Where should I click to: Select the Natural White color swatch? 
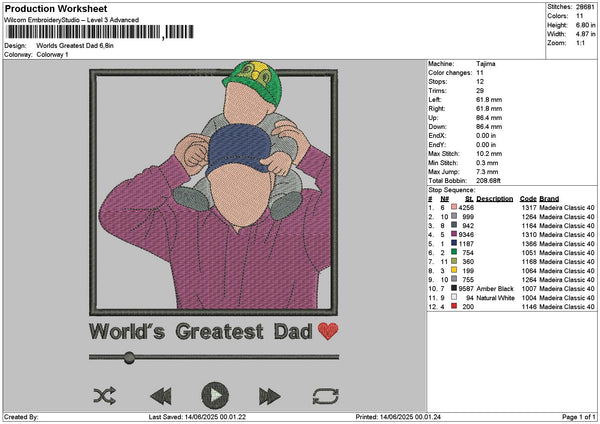455,298
